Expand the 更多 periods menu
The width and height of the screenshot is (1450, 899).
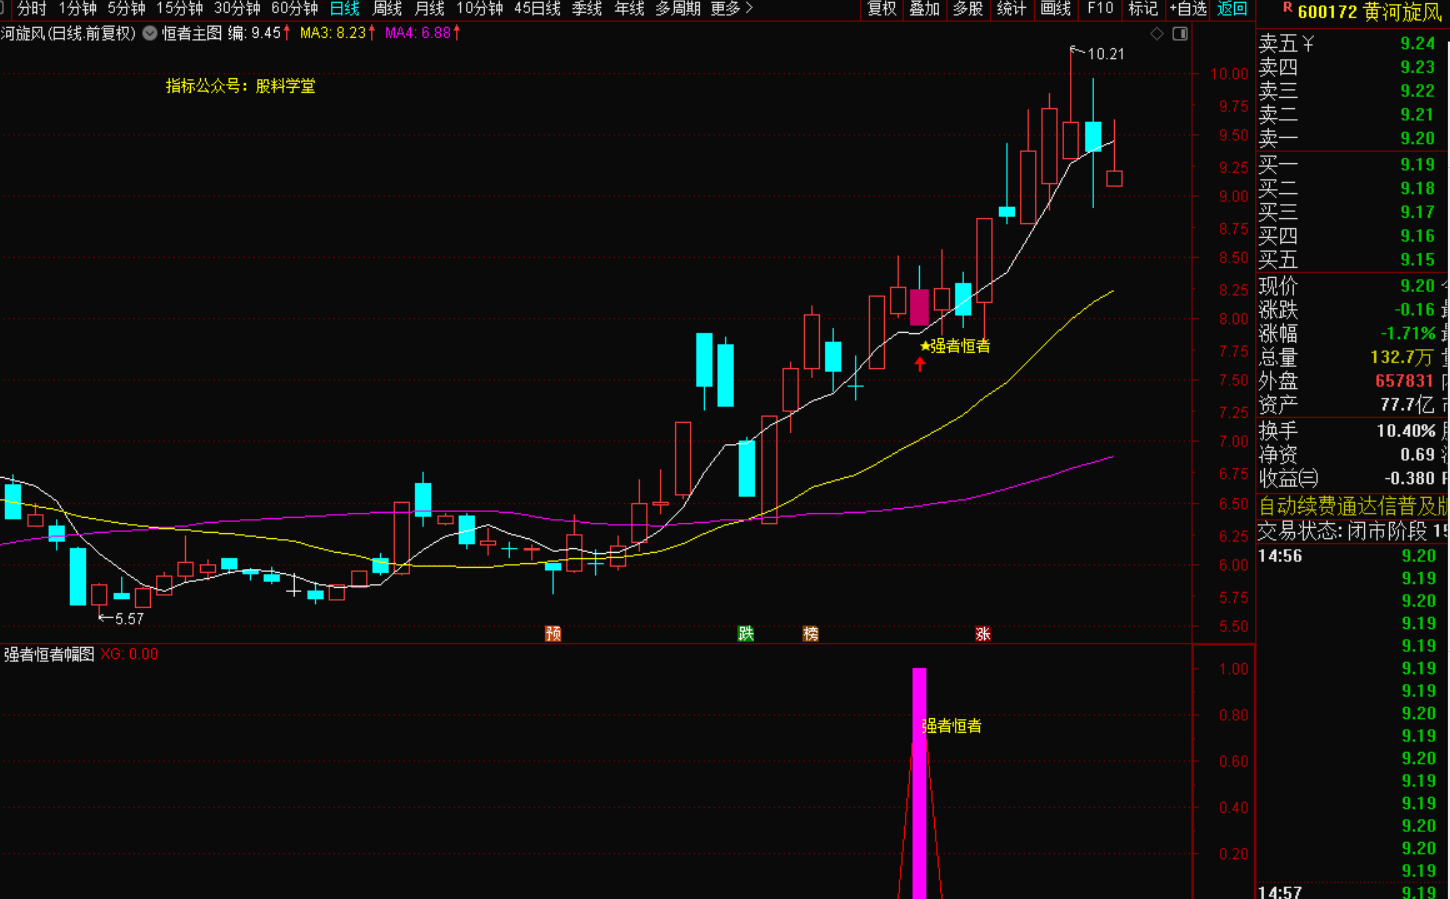tap(731, 9)
